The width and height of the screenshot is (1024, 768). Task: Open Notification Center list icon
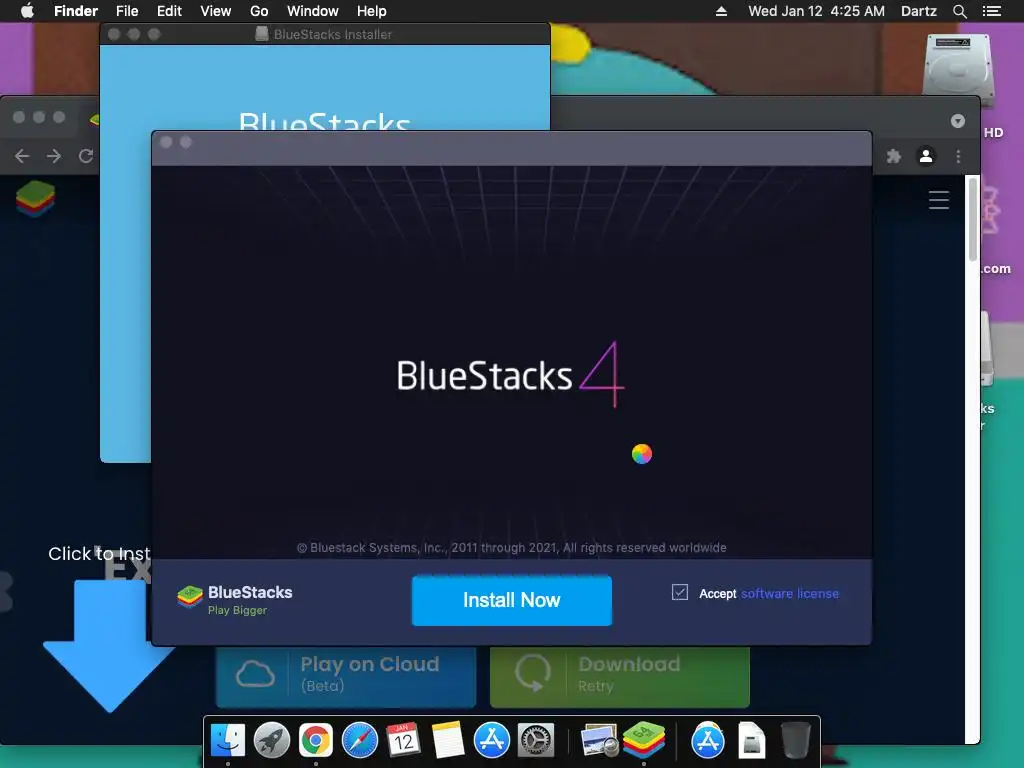point(991,11)
